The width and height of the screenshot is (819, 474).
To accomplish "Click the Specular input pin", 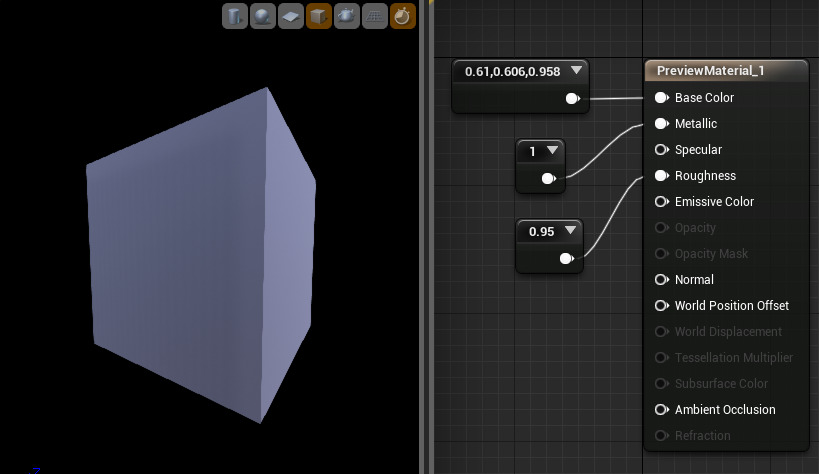I will 661,150.
